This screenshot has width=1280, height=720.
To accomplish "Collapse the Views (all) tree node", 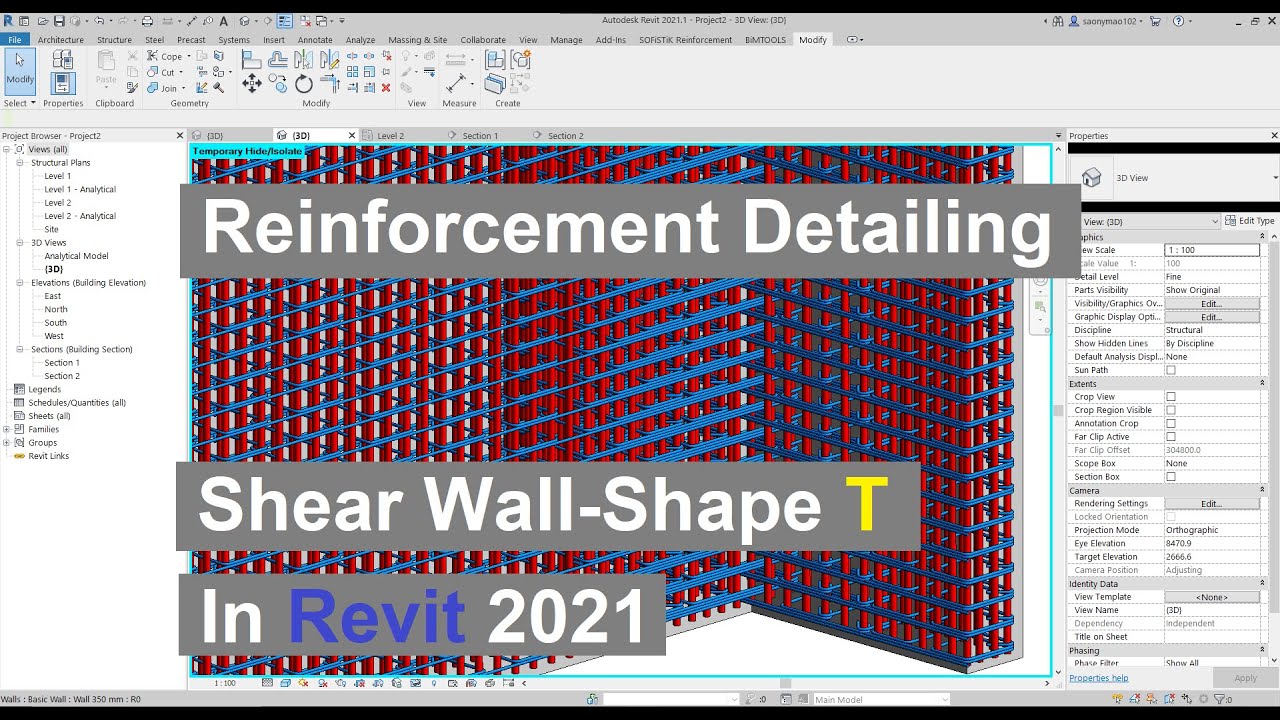I will pyautogui.click(x=6, y=149).
